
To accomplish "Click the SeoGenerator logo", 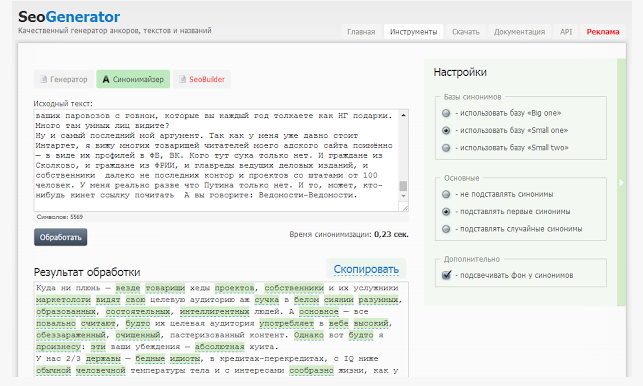I will coord(69,17).
